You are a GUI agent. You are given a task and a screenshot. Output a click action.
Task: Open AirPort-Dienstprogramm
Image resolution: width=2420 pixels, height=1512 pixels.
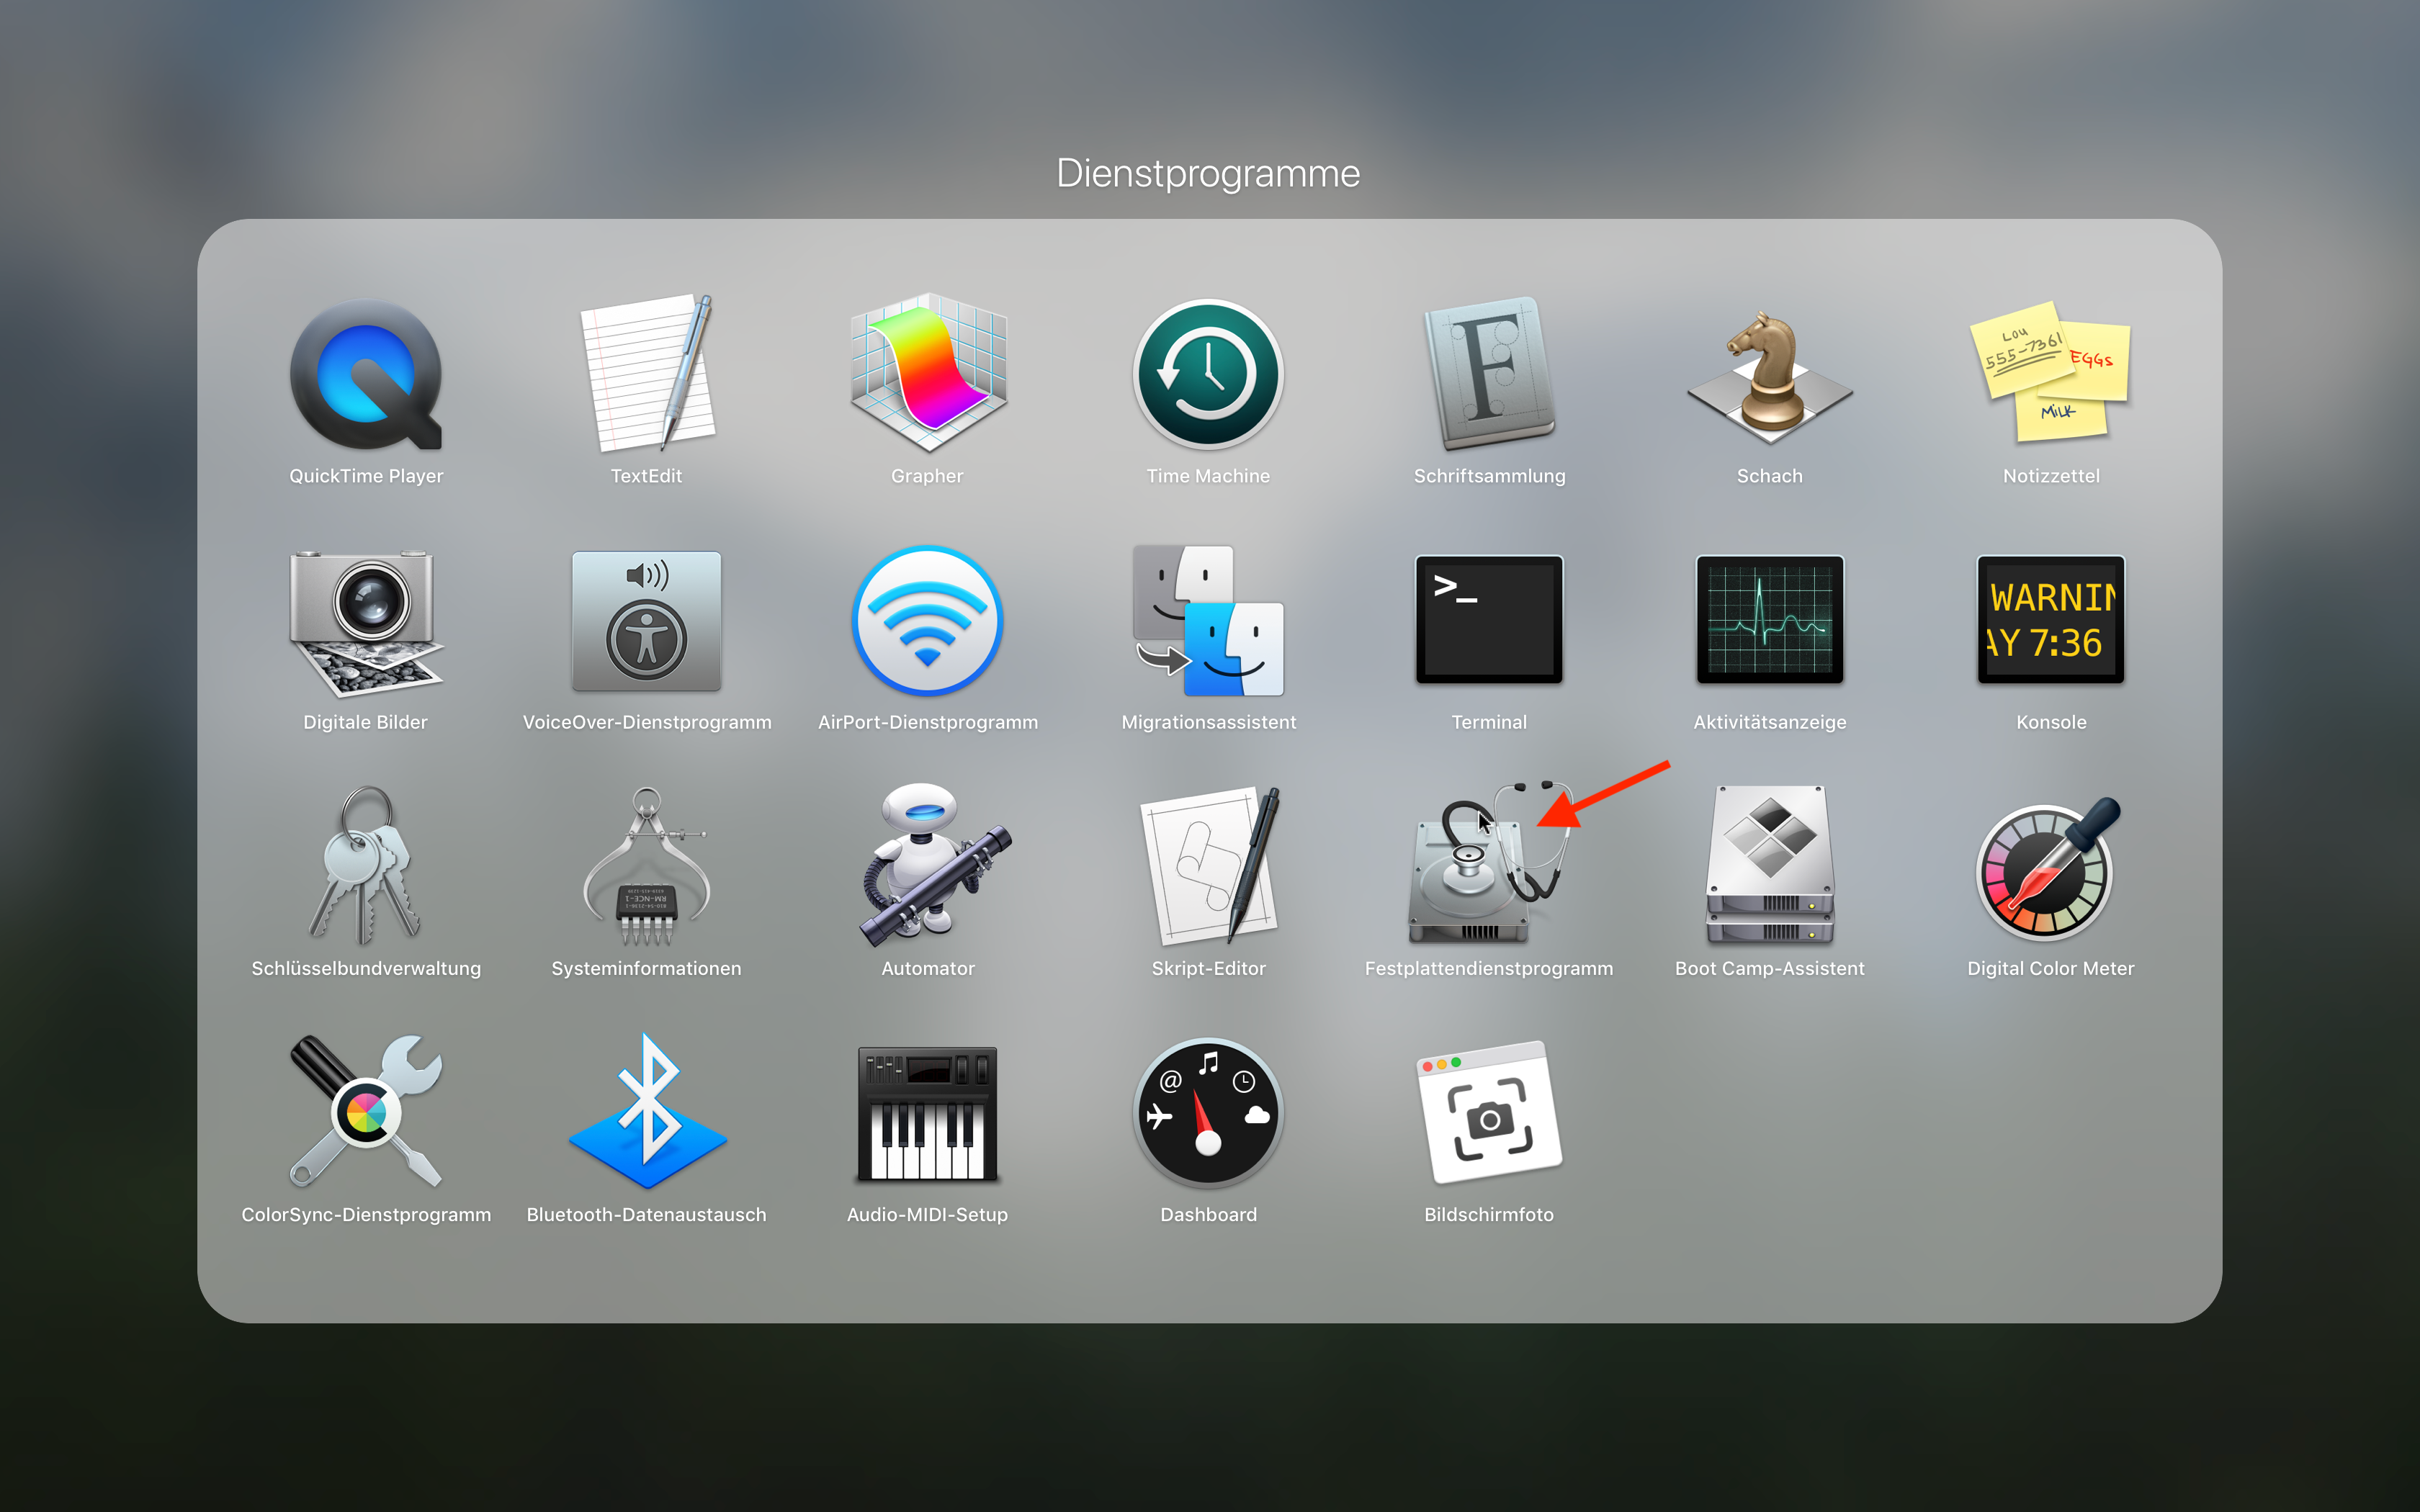point(927,620)
